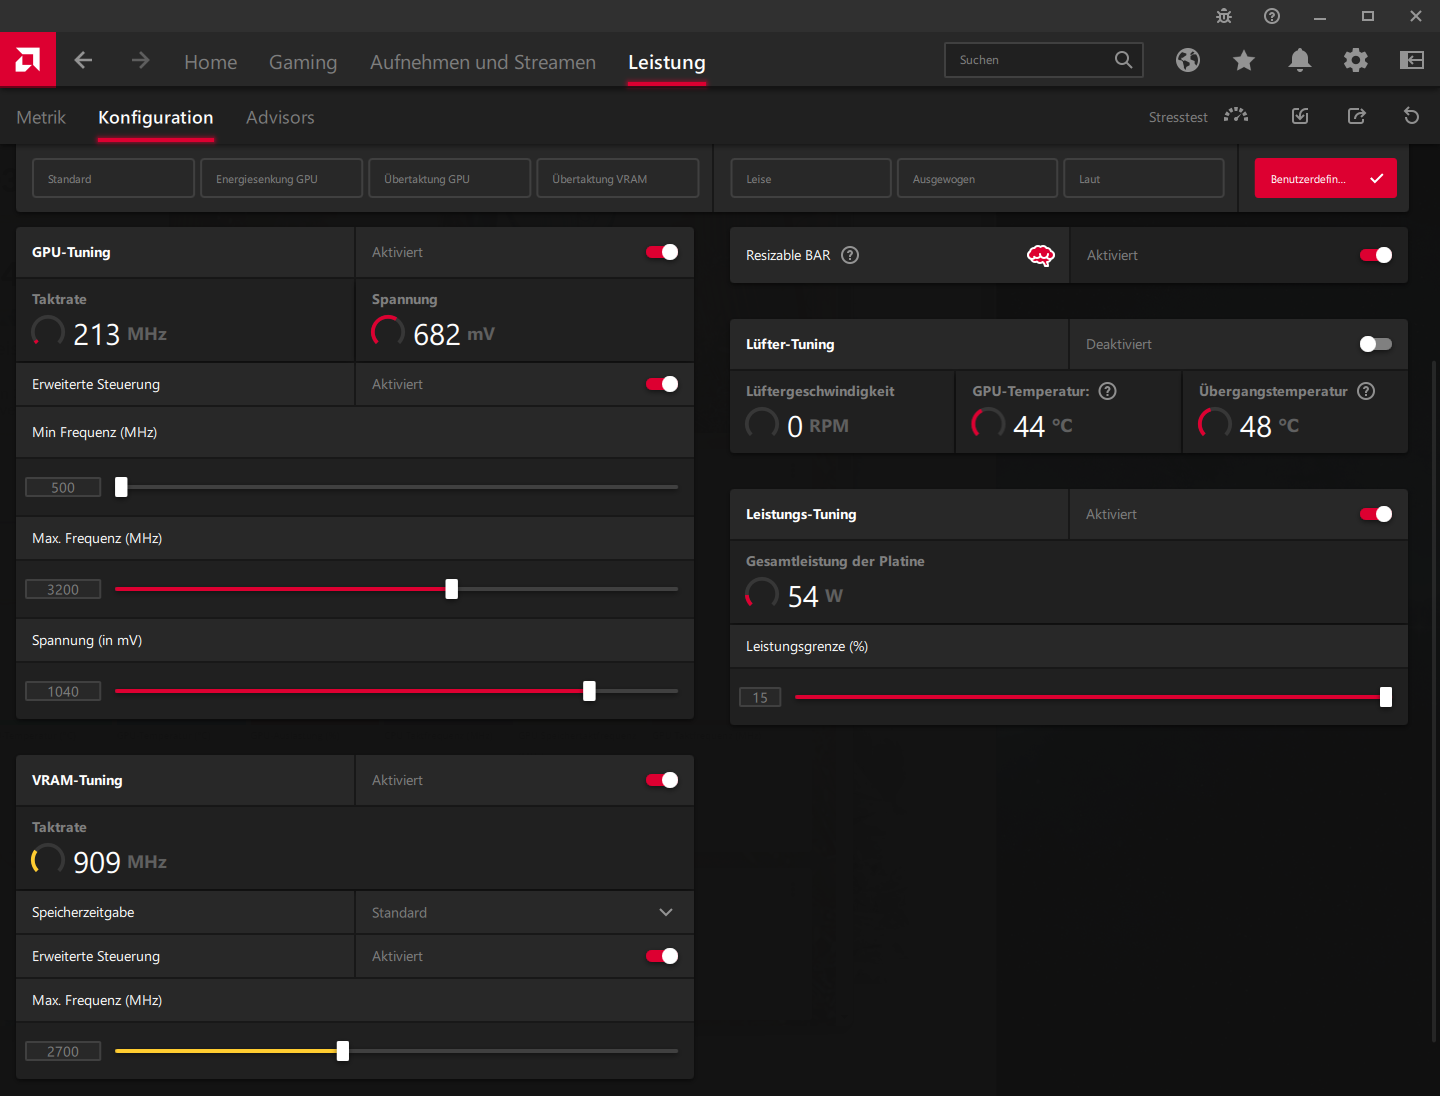Click the AMD logo icon
The height and width of the screenshot is (1096, 1440).
pyautogui.click(x=28, y=60)
